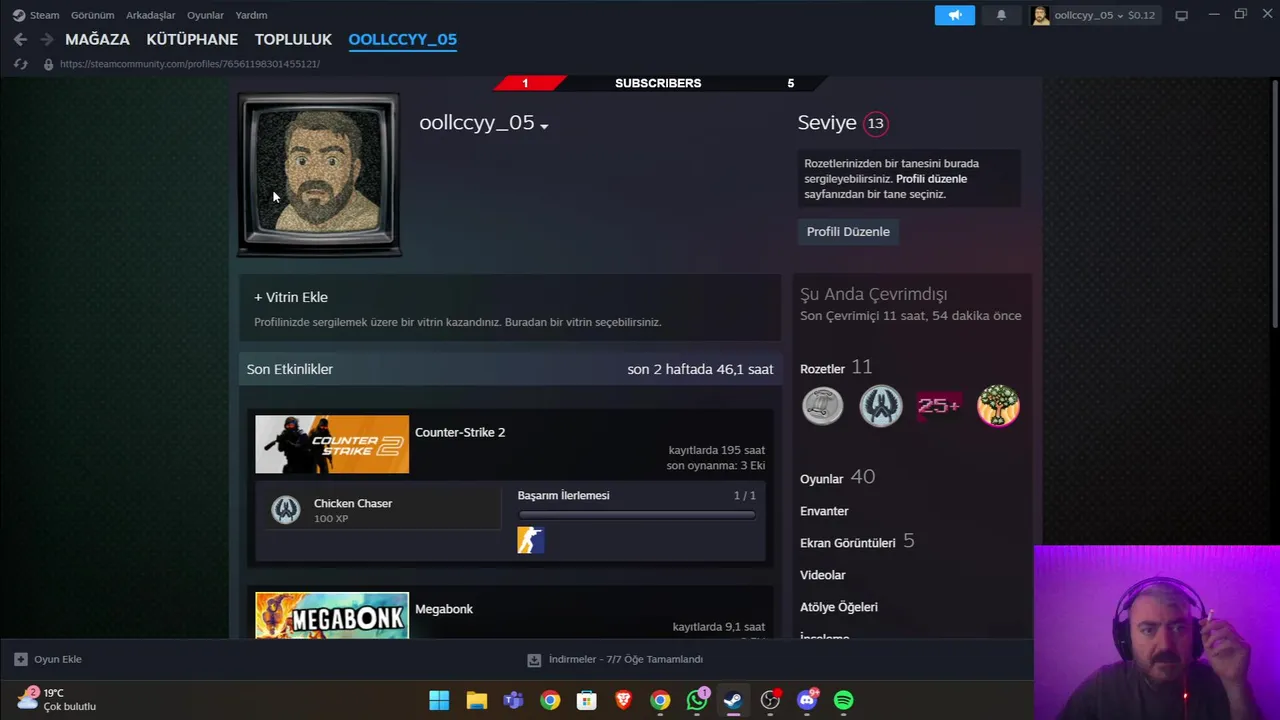Click the 'son 2 haftada 46,1 saat' text
The image size is (1280, 720).
[700, 369]
